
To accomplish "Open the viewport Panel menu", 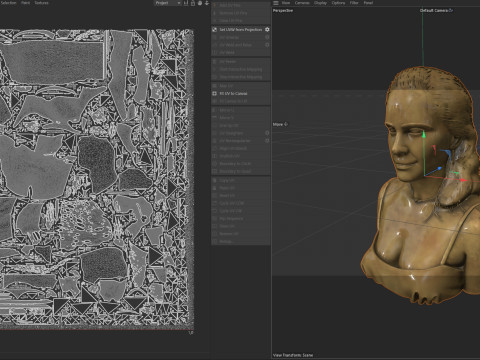I will (368, 3).
